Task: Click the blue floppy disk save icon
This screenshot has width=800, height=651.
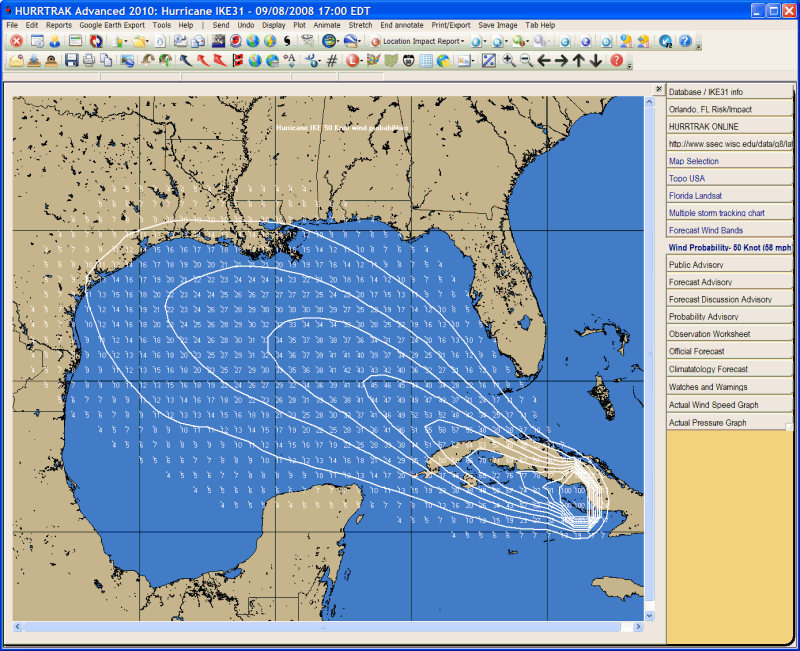Action: 71,61
